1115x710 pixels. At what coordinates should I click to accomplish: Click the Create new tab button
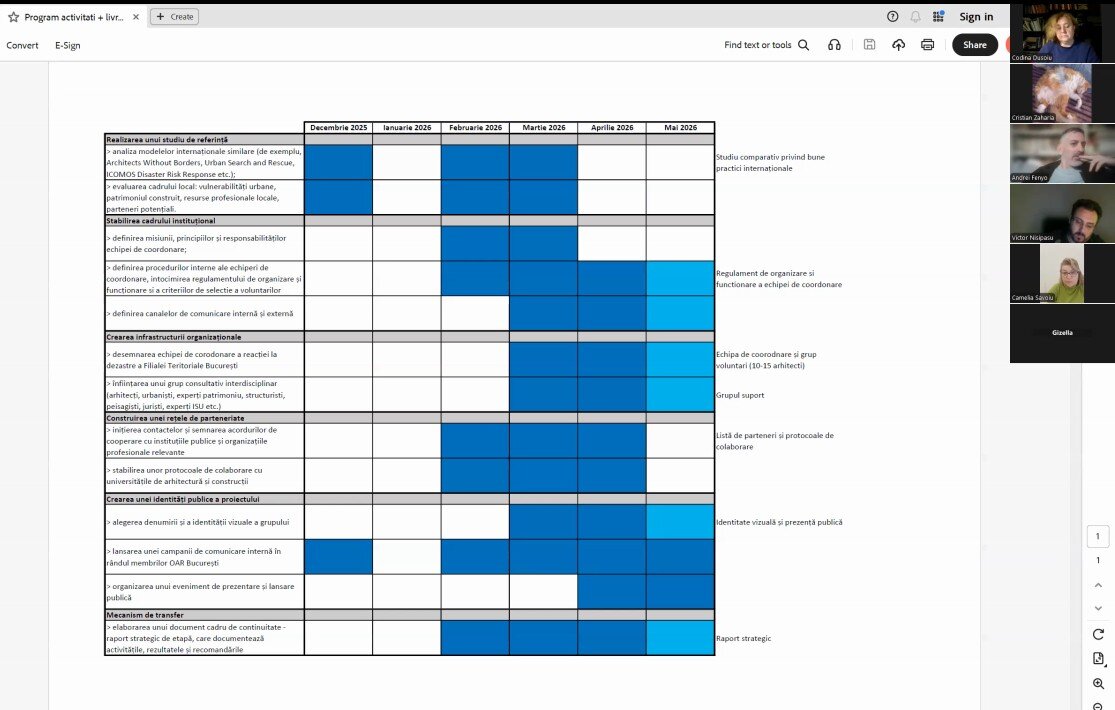[174, 17]
